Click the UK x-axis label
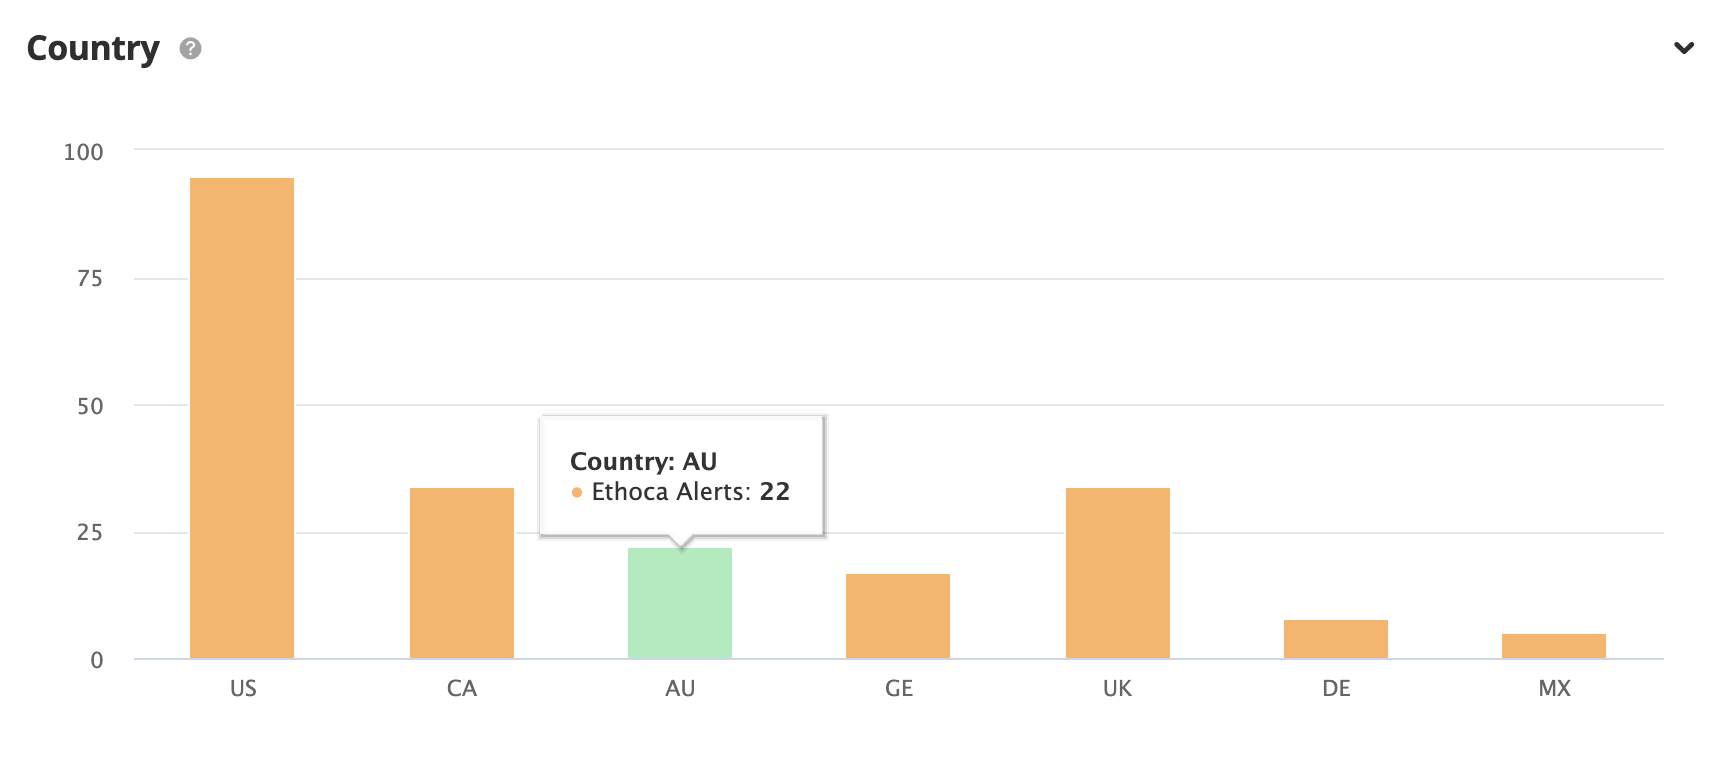Image resolution: width=1720 pixels, height=758 pixels. [x=1117, y=688]
